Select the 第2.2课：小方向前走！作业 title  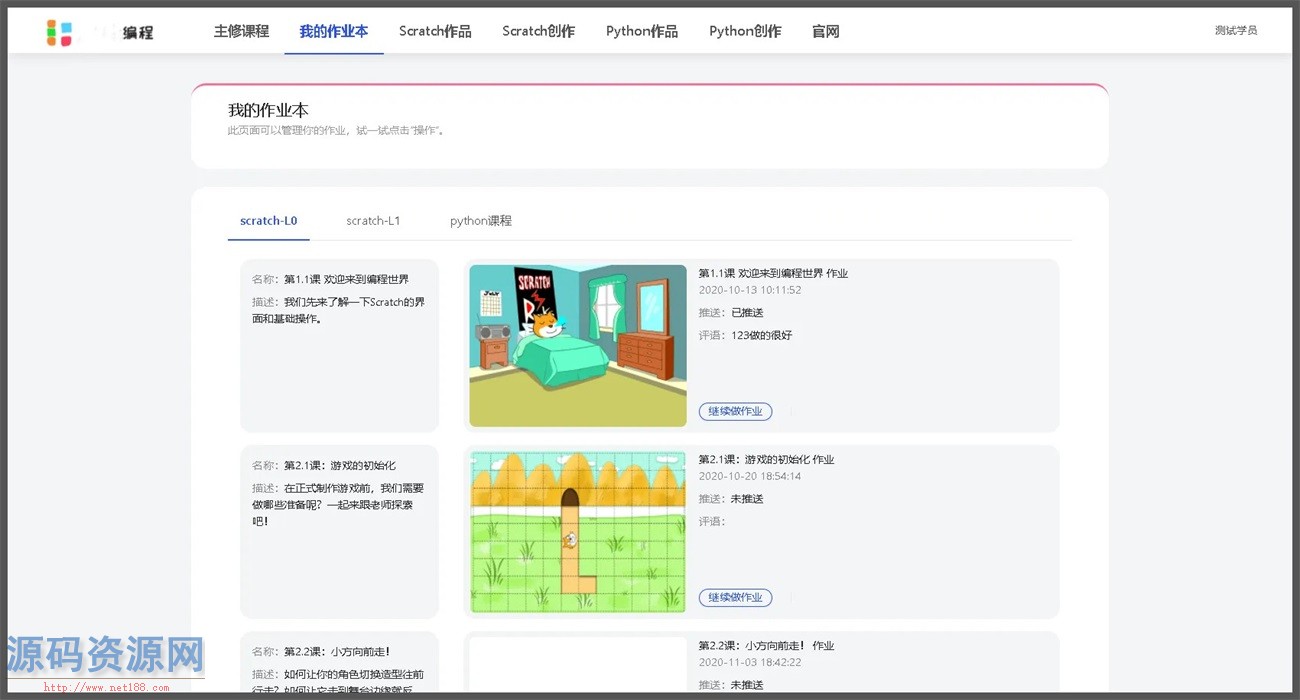pos(766,645)
